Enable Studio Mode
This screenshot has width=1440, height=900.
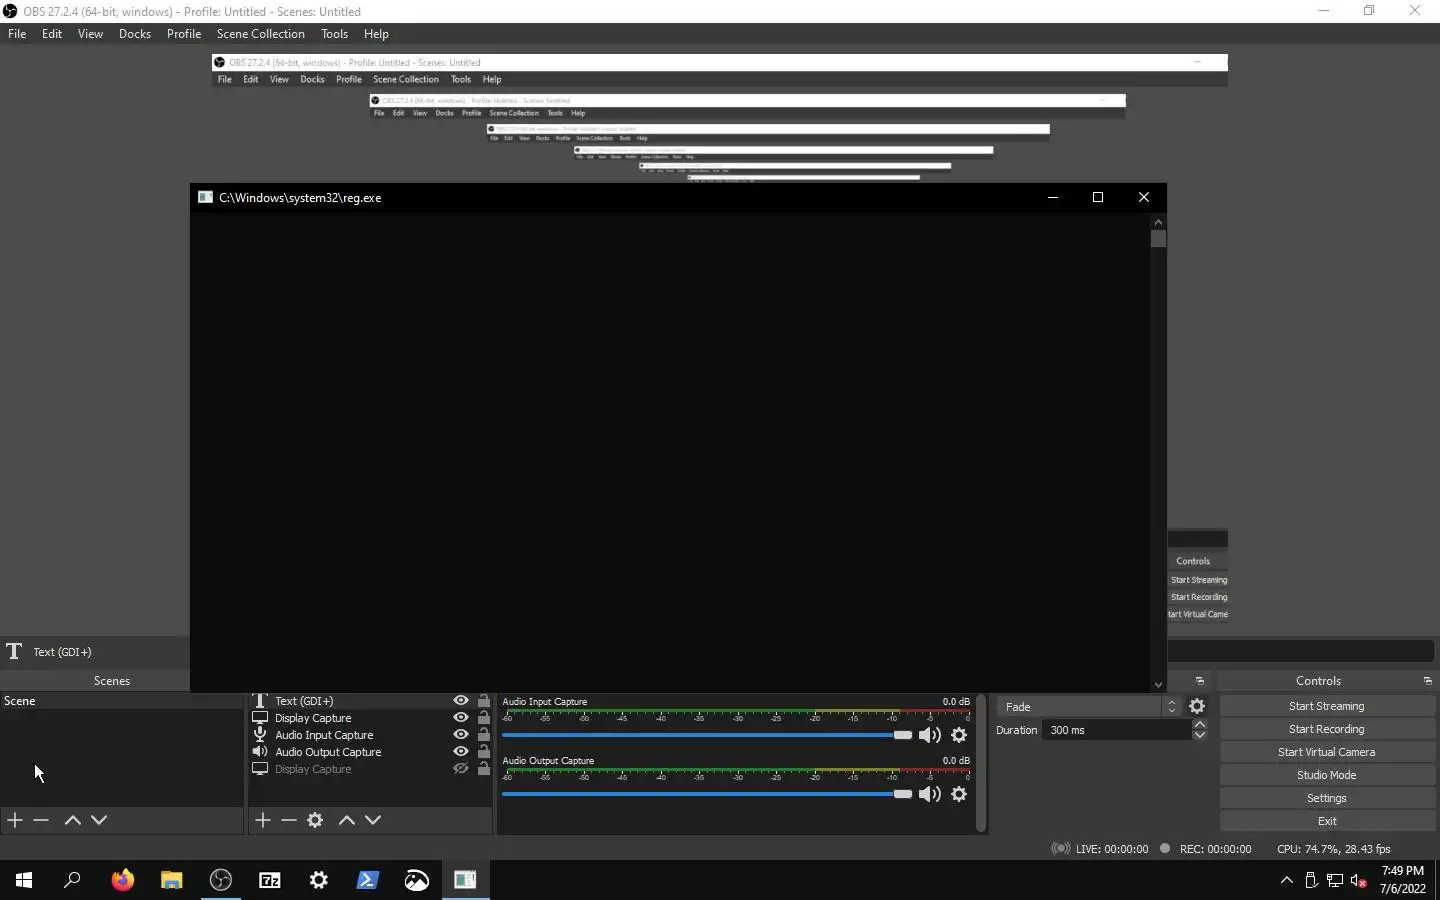(1327, 775)
